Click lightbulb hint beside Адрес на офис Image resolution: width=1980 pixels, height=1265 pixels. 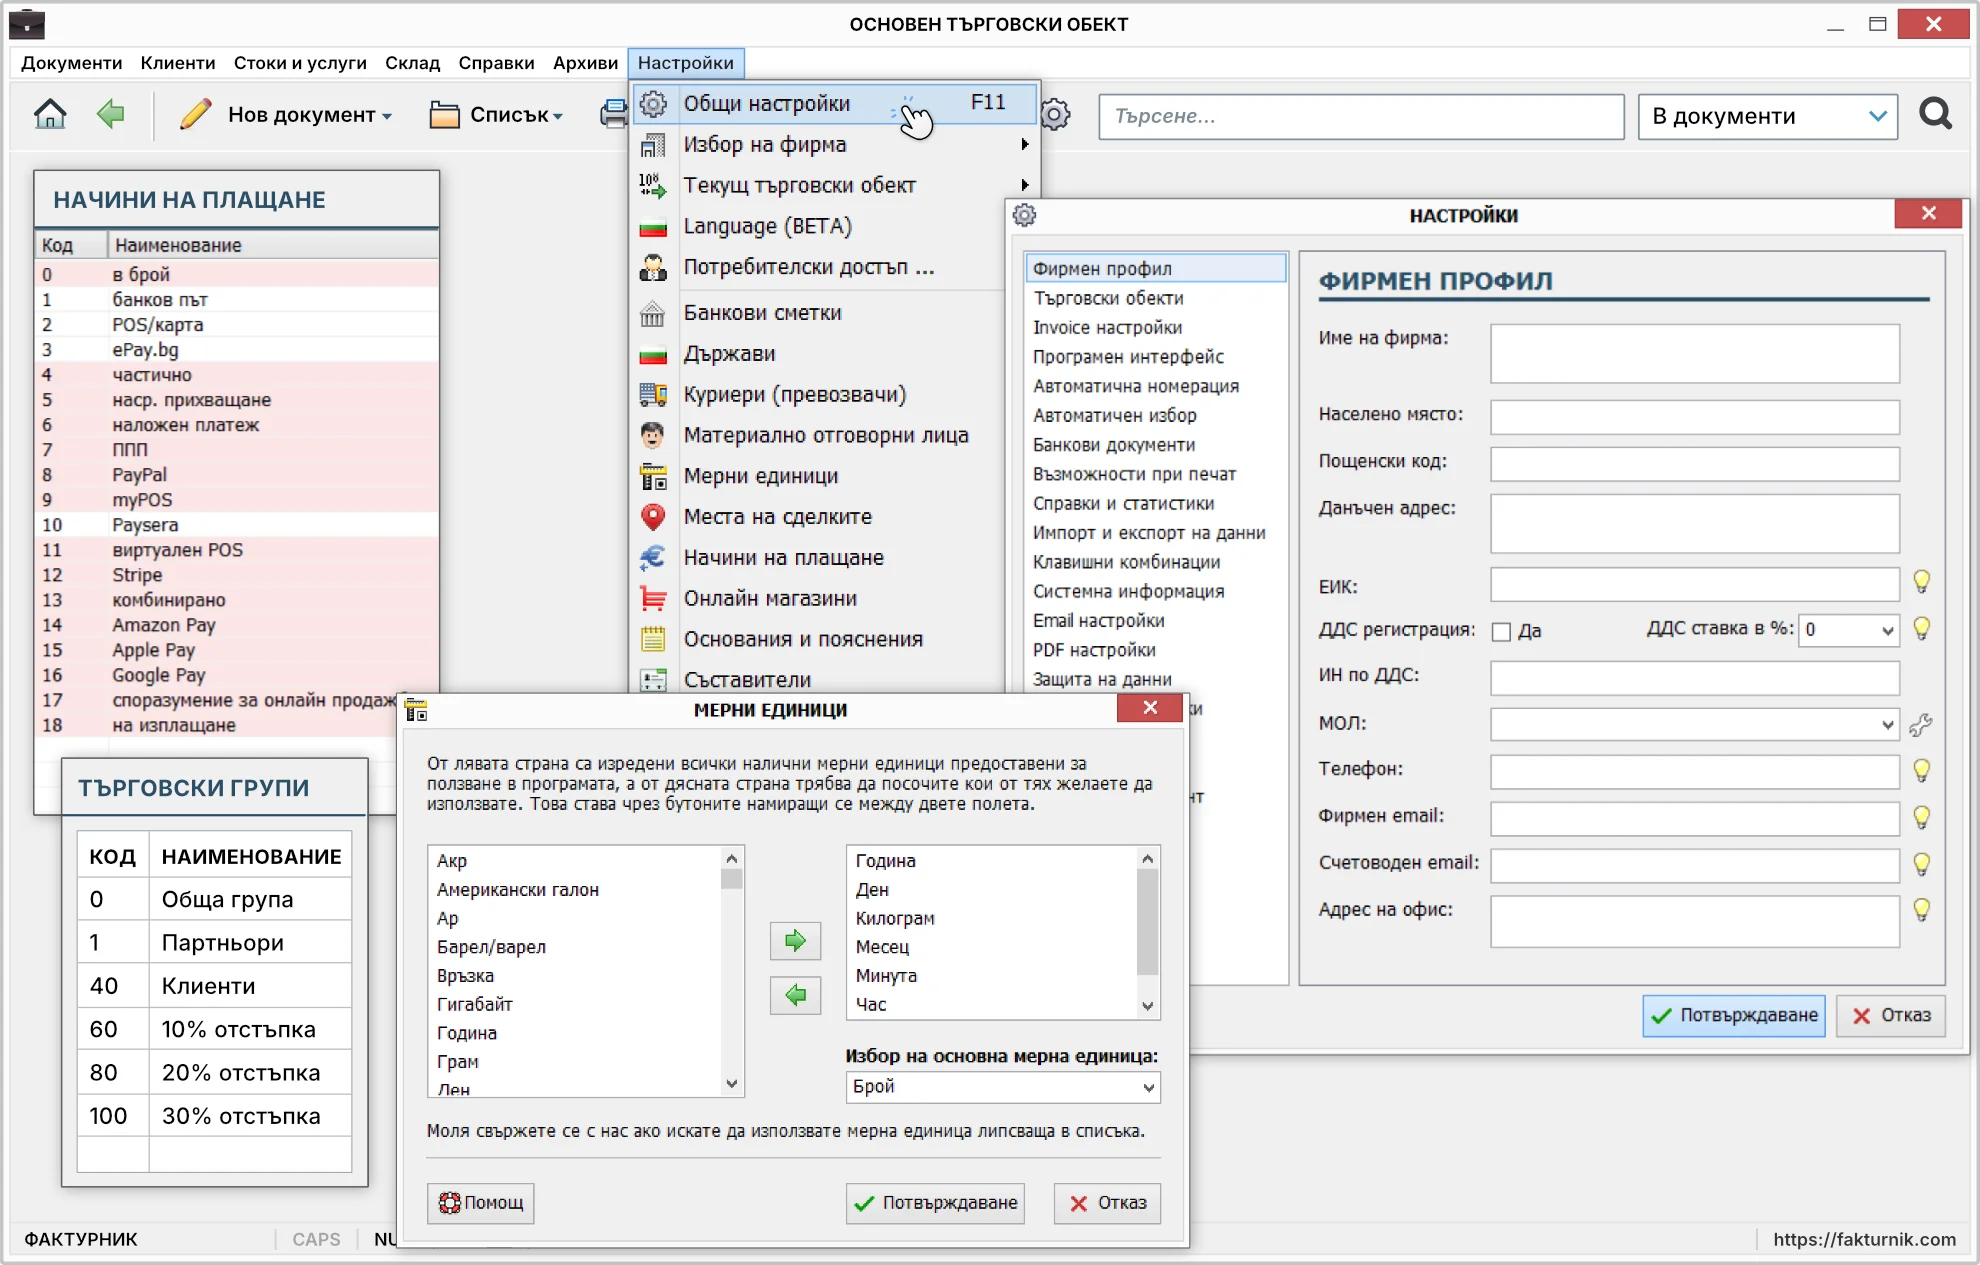point(1921,910)
